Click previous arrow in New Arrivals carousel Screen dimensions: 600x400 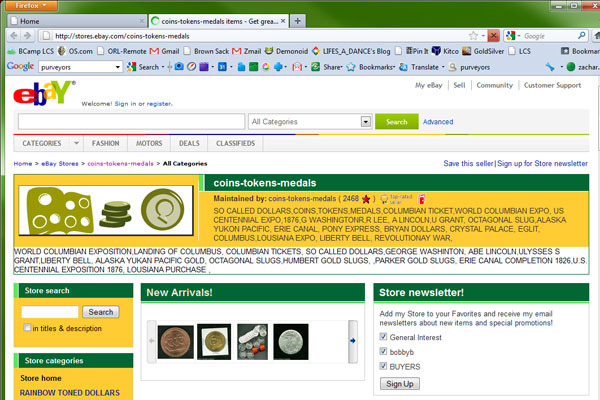(x=152, y=341)
